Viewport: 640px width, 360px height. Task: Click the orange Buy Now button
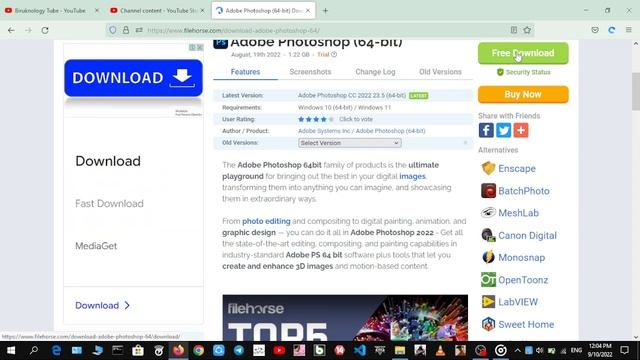(x=523, y=94)
